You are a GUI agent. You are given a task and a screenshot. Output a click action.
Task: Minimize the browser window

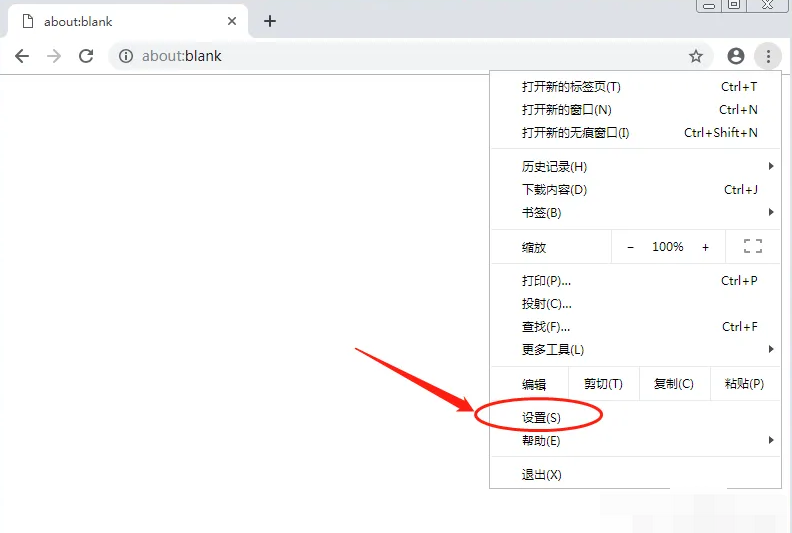709,6
